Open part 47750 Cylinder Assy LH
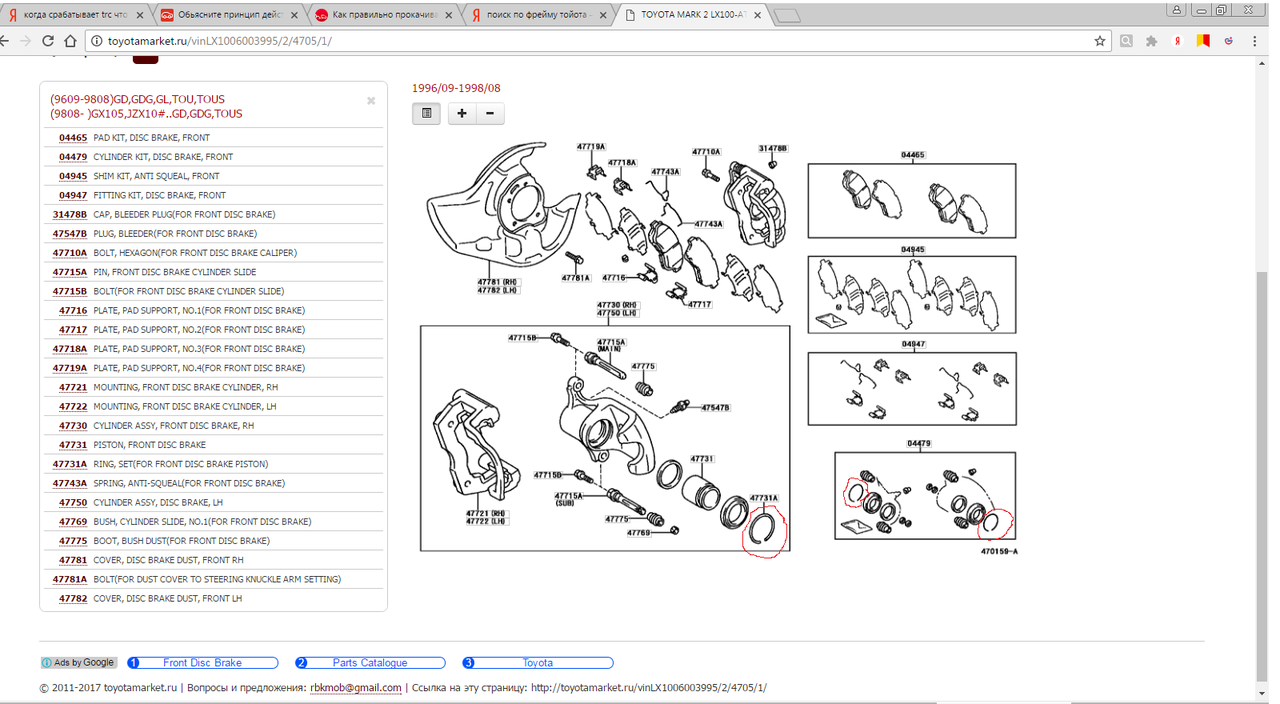Screen dimensions: 1280x704 point(73,502)
